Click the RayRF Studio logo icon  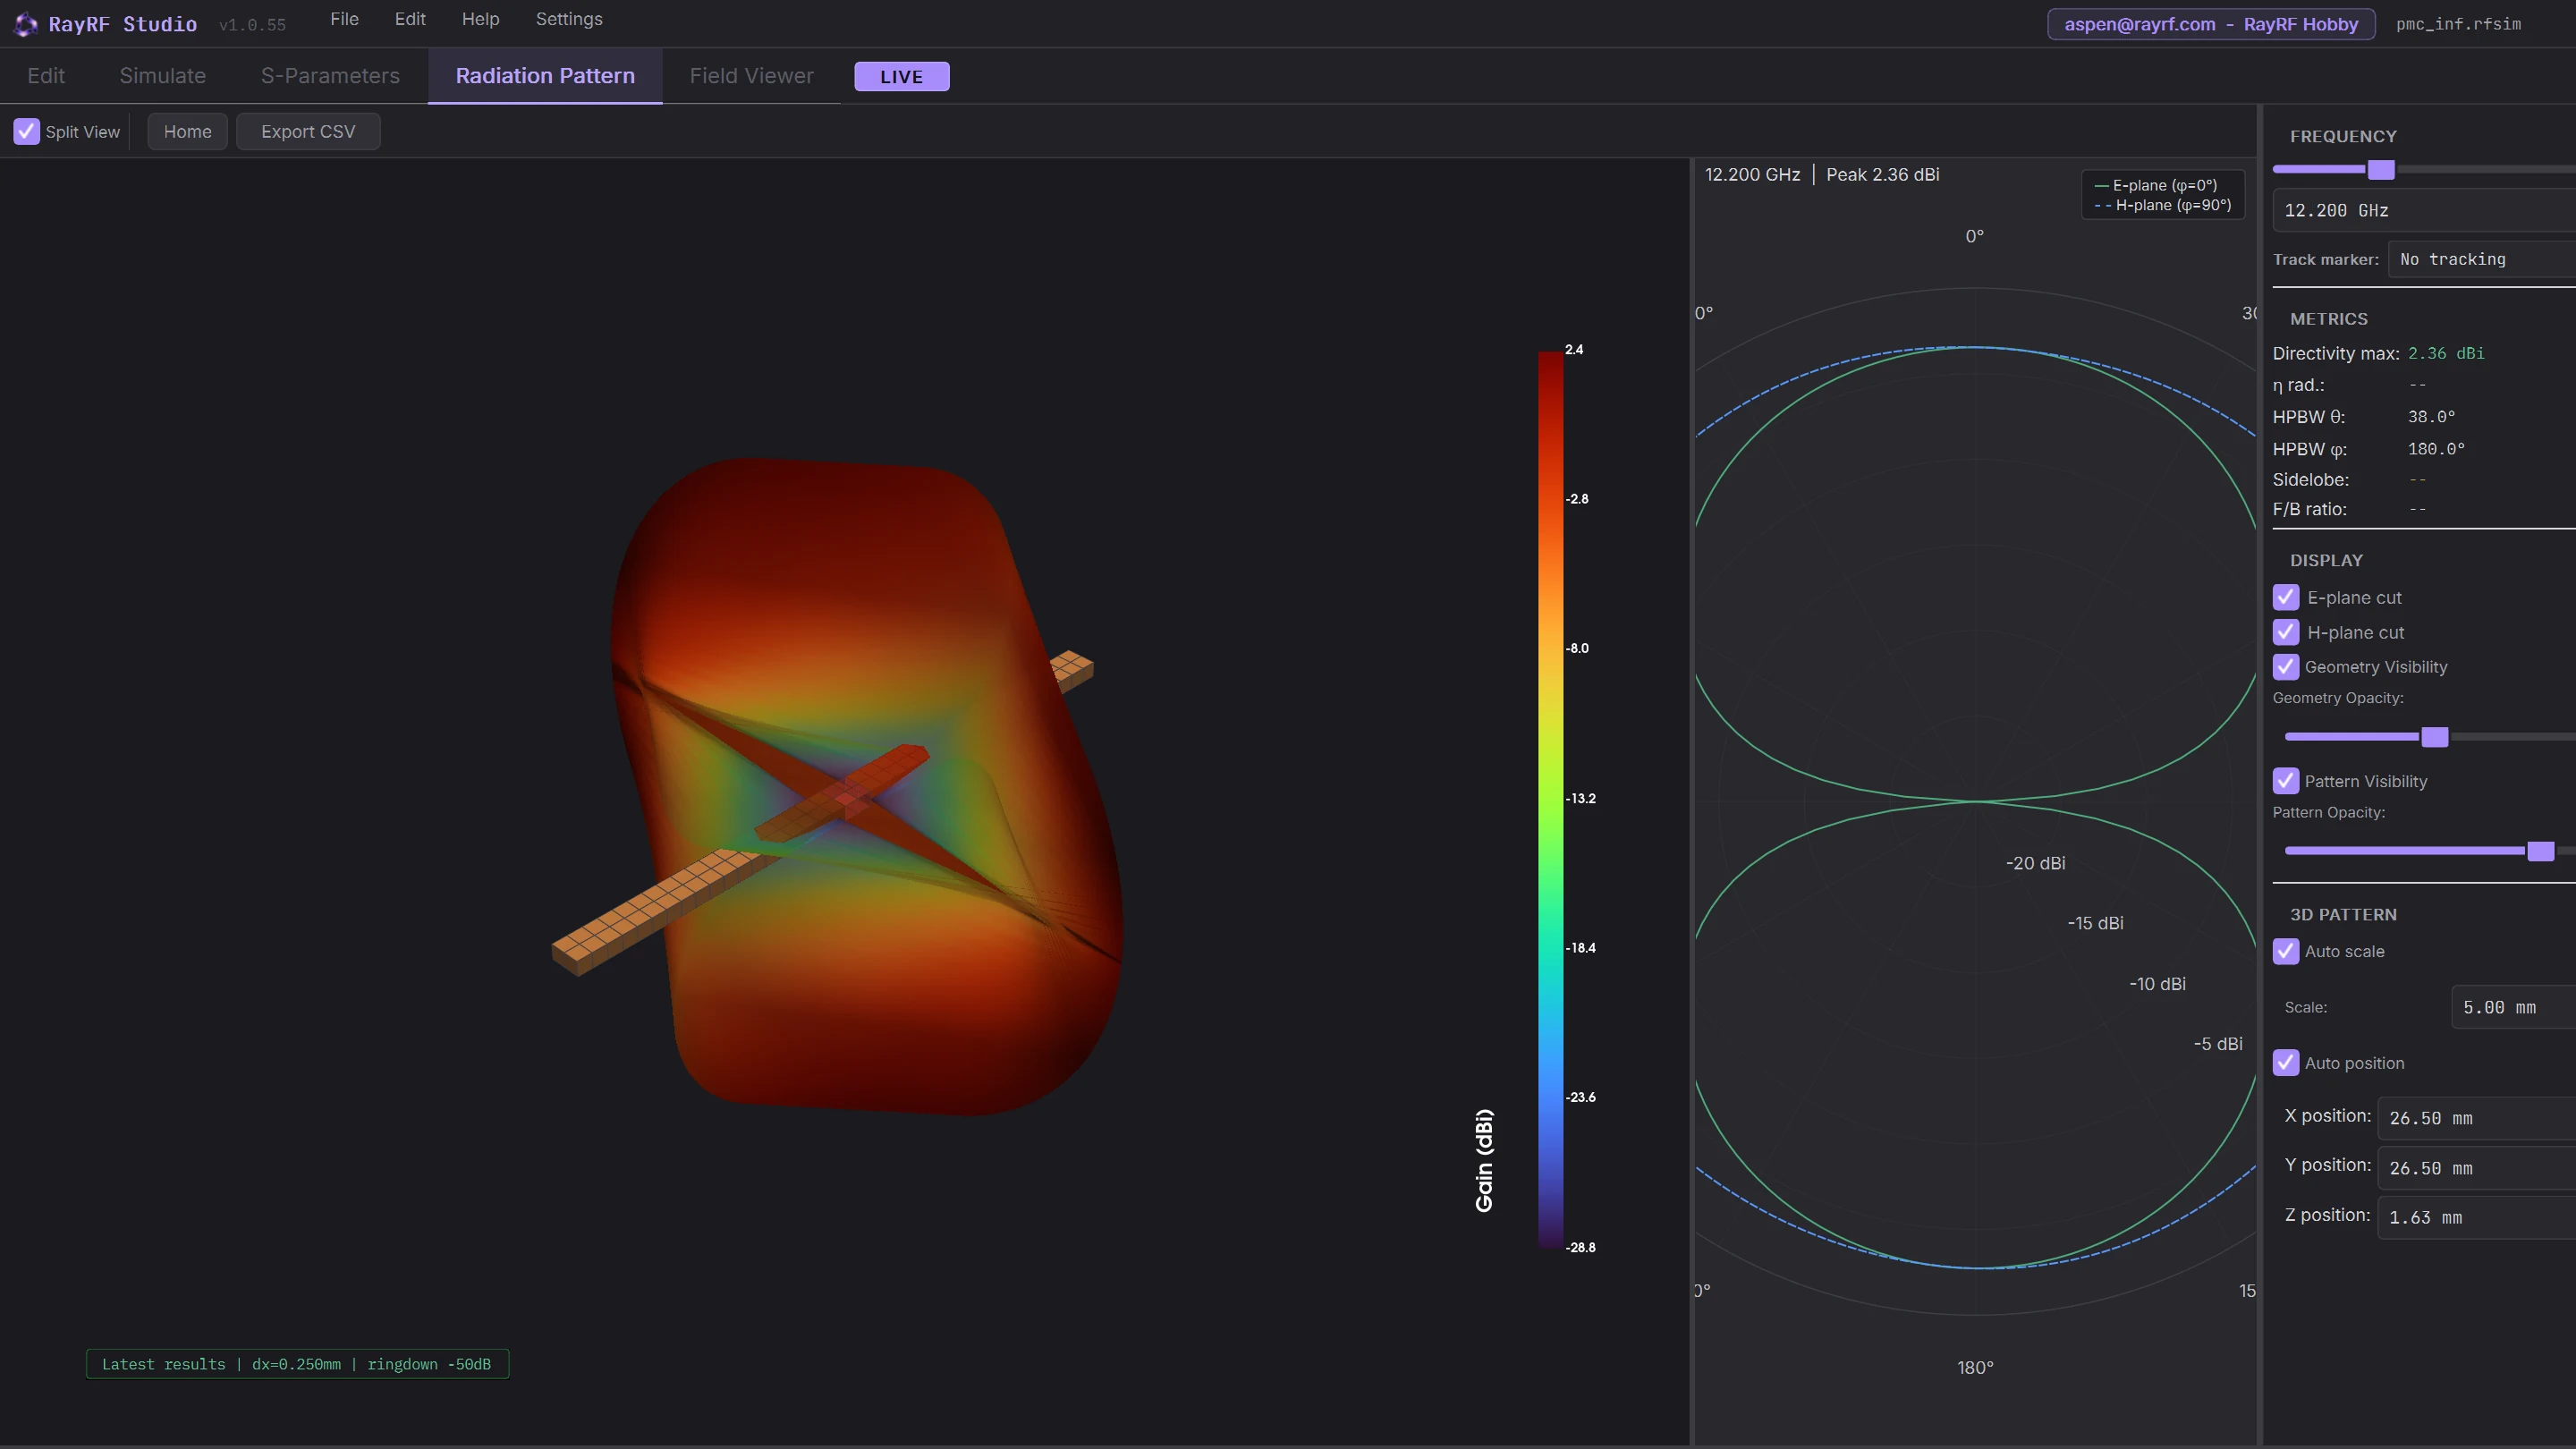coord(25,24)
